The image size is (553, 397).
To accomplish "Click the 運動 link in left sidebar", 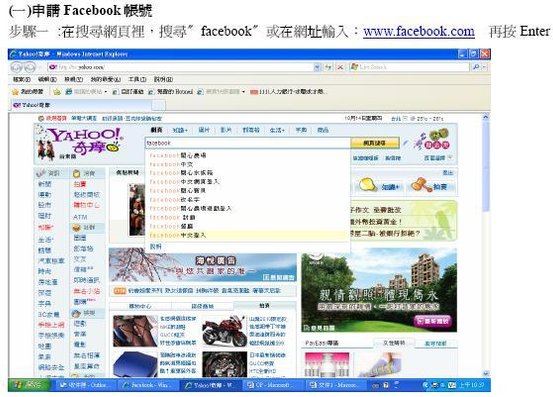I will tap(45, 195).
